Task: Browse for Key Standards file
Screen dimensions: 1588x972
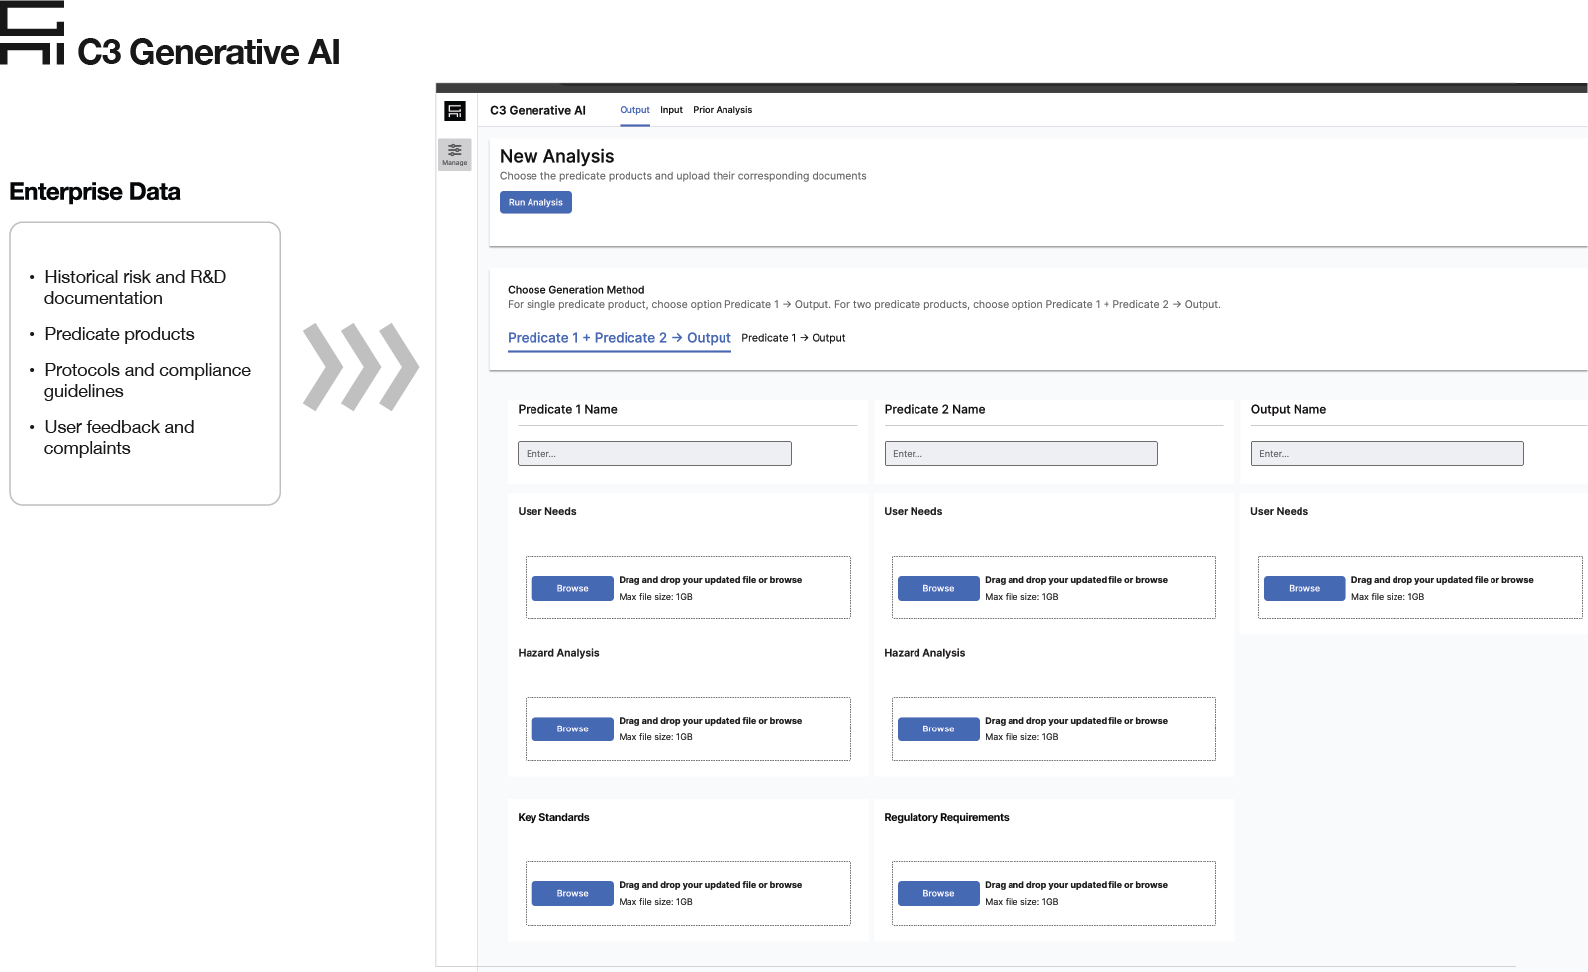Action: click(572, 894)
